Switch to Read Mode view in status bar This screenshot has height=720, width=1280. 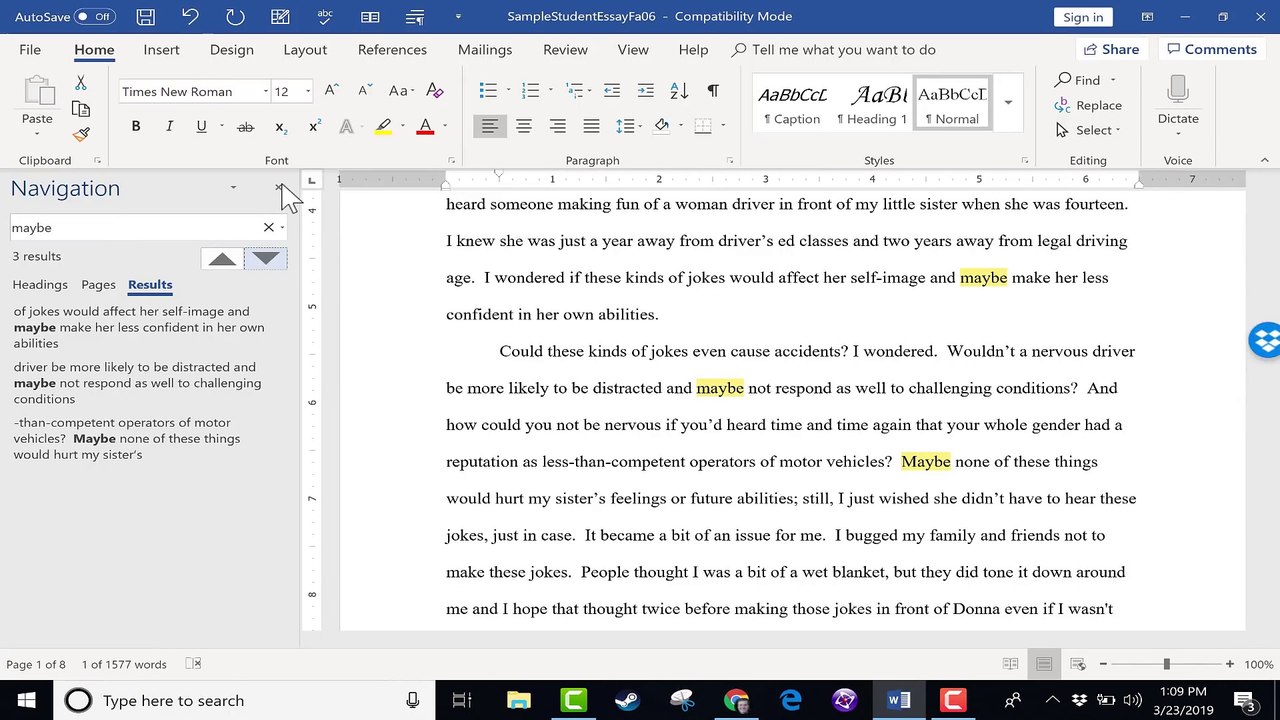1010,664
